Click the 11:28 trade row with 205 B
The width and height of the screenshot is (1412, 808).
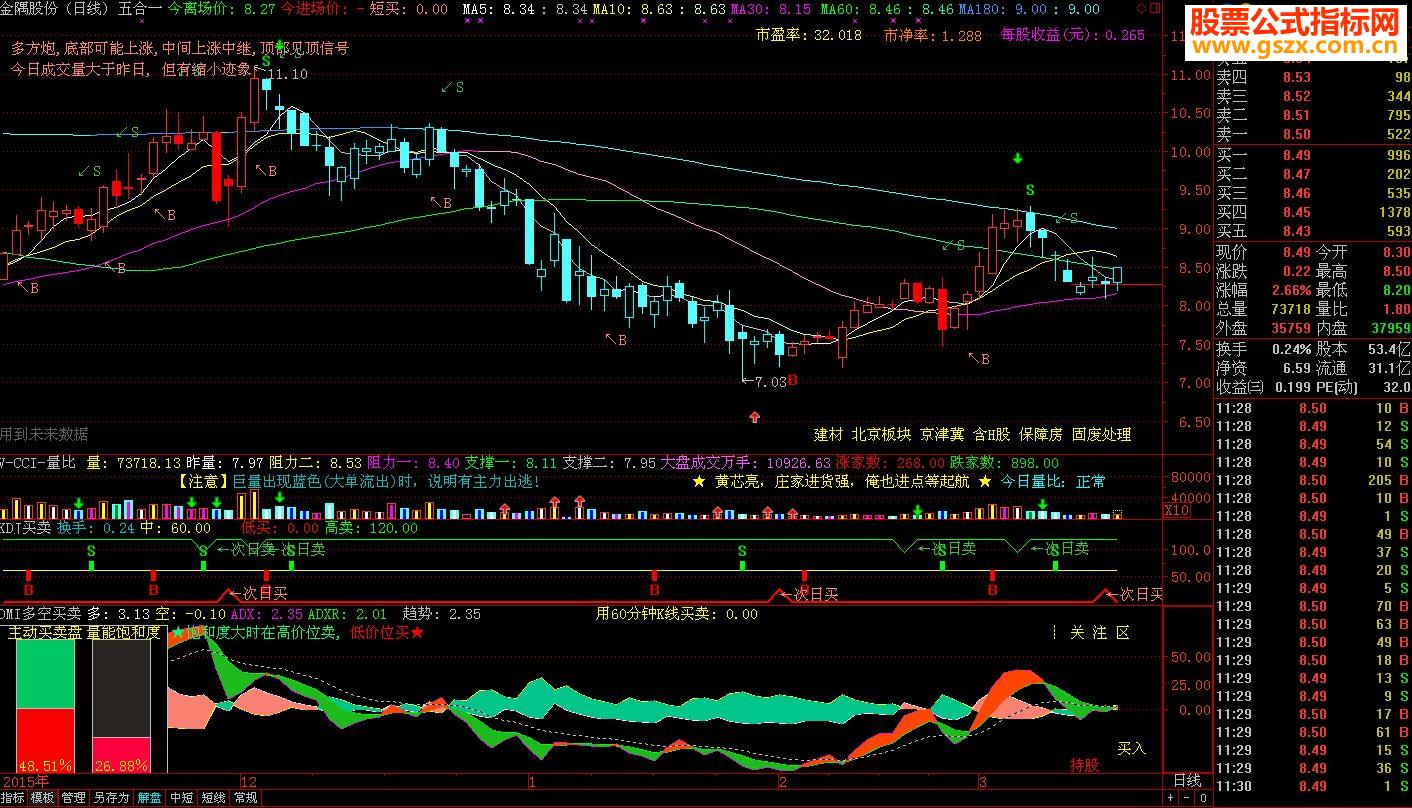coord(1312,480)
